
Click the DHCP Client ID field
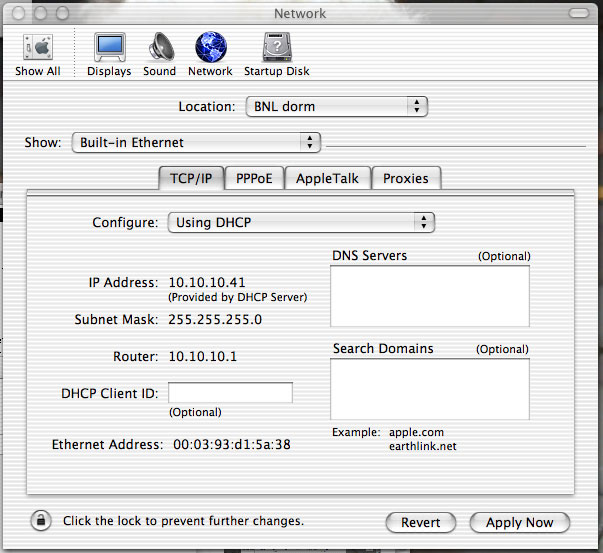[230, 393]
